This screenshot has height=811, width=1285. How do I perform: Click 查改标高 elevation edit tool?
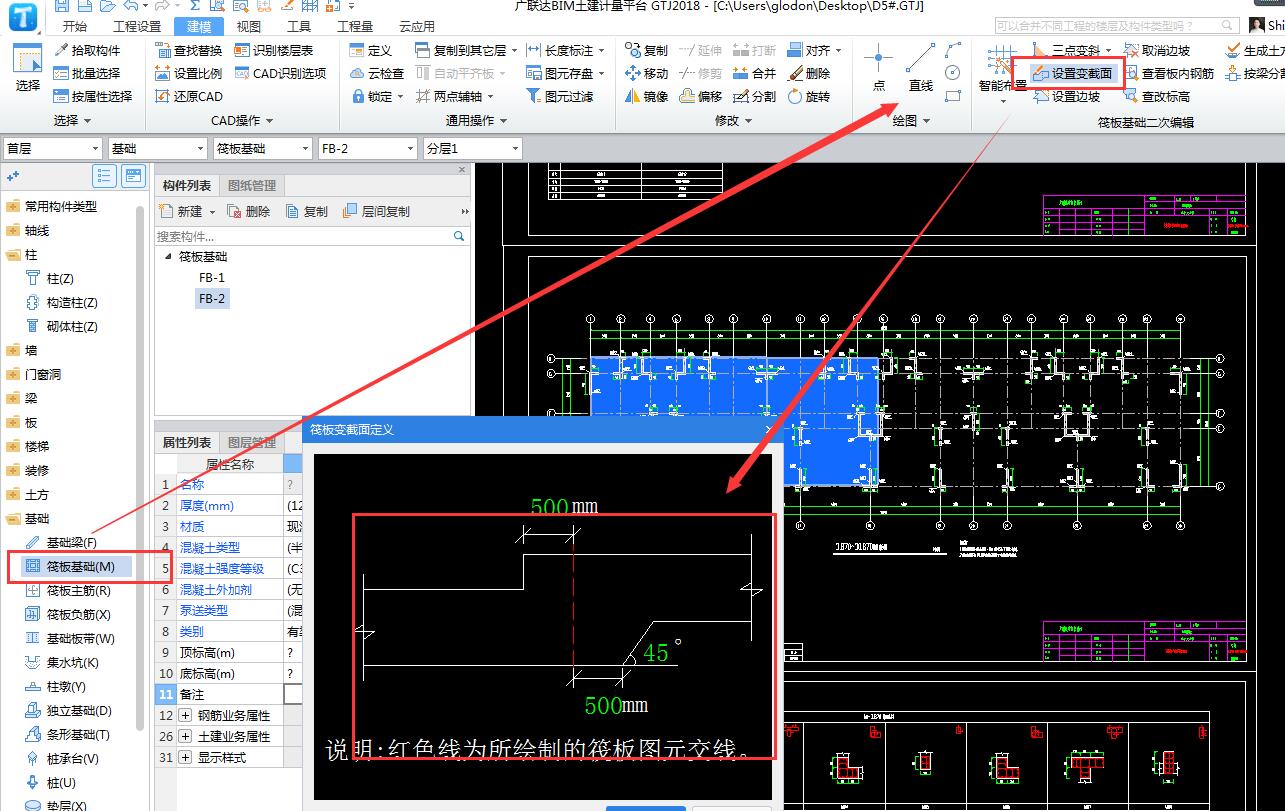coord(1156,96)
